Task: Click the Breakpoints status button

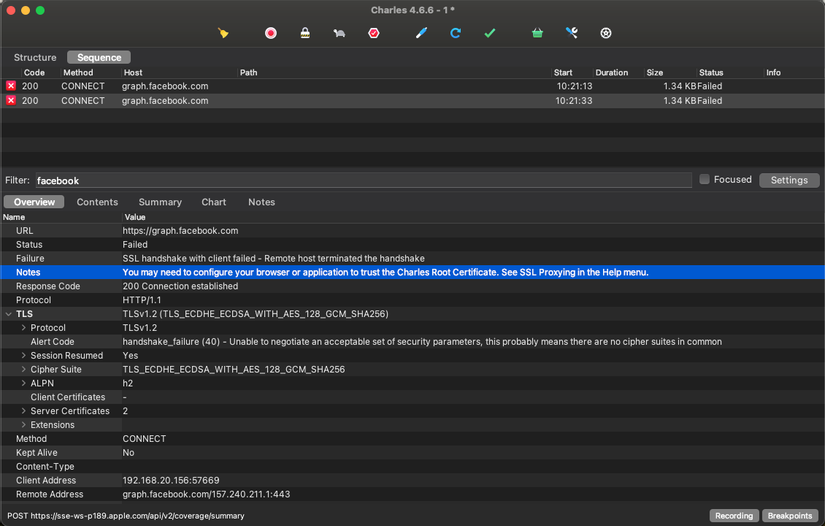Action: point(790,515)
